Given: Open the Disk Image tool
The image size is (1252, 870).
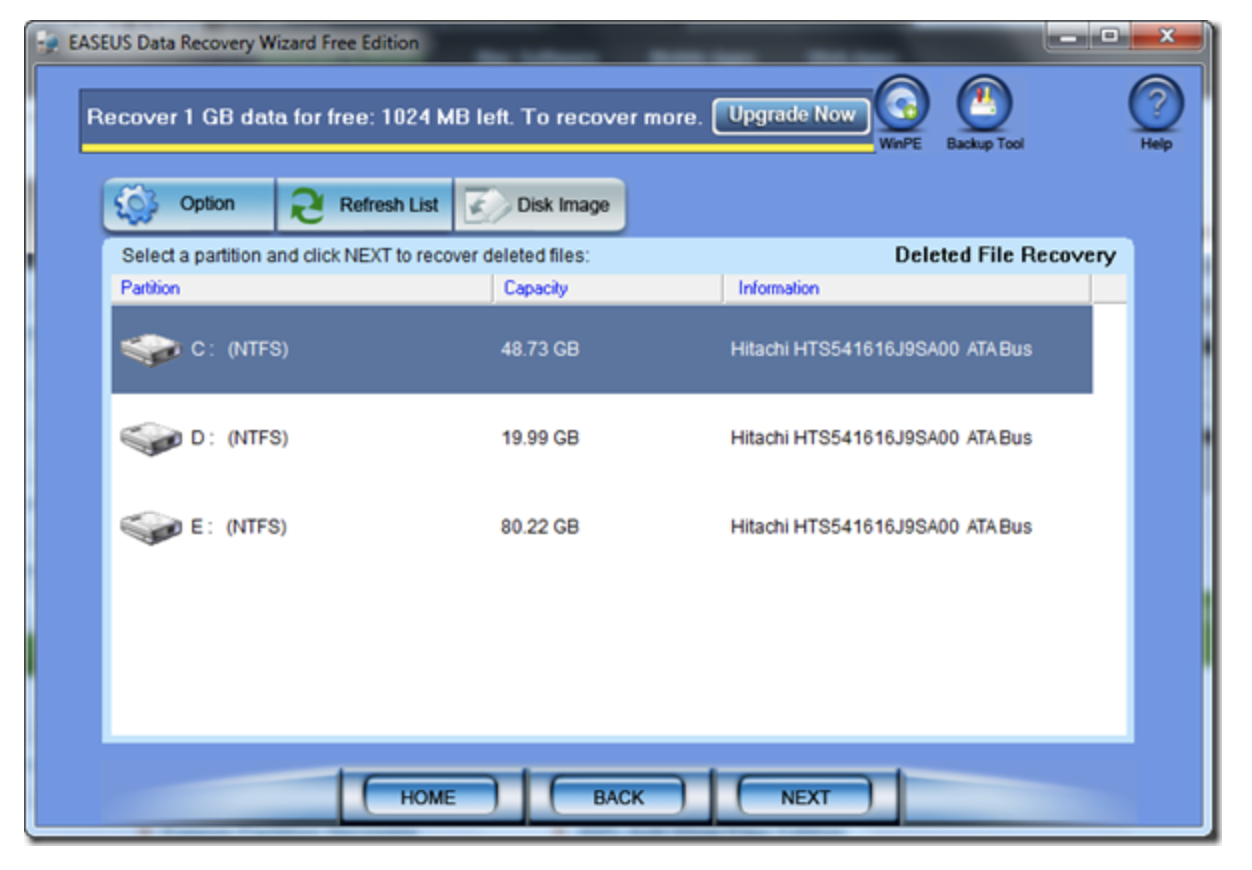Looking at the screenshot, I should (540, 205).
